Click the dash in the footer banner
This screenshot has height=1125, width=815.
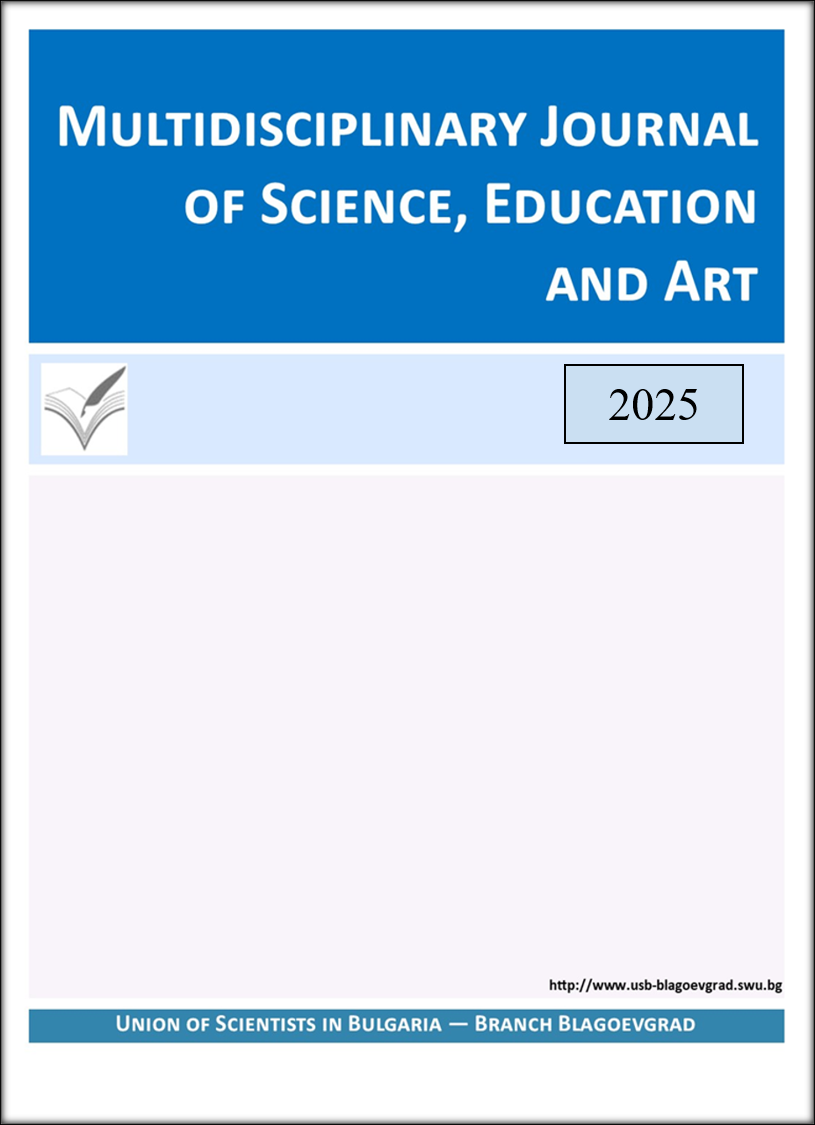[x=452, y=1025]
